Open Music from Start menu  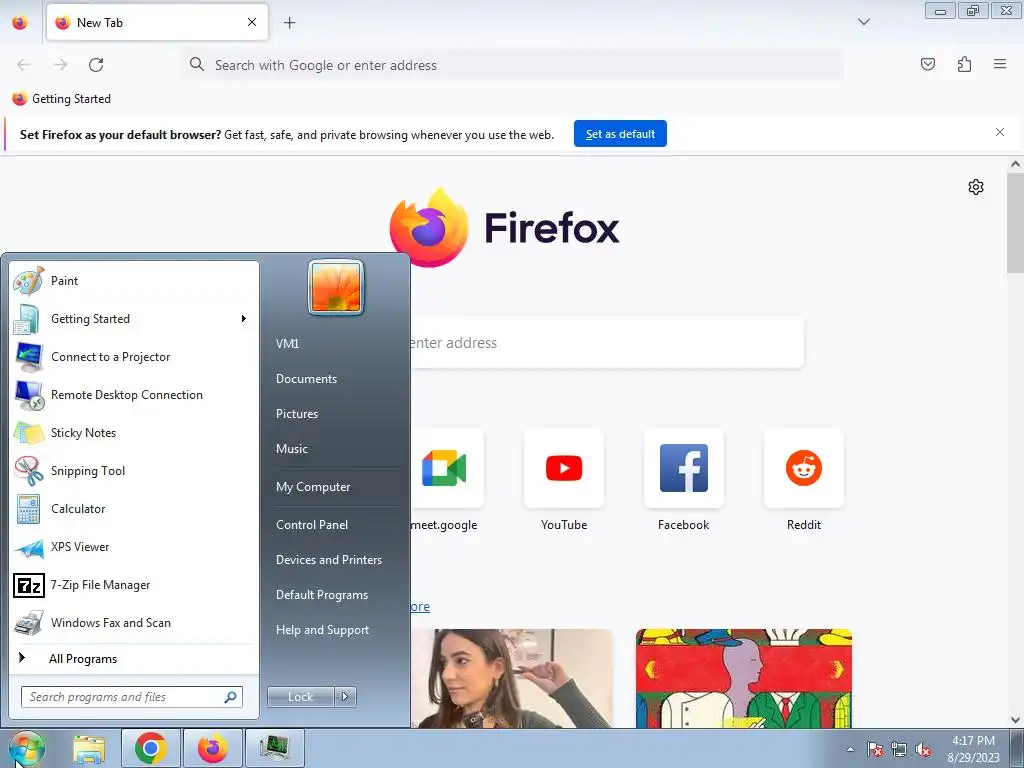[x=291, y=449]
